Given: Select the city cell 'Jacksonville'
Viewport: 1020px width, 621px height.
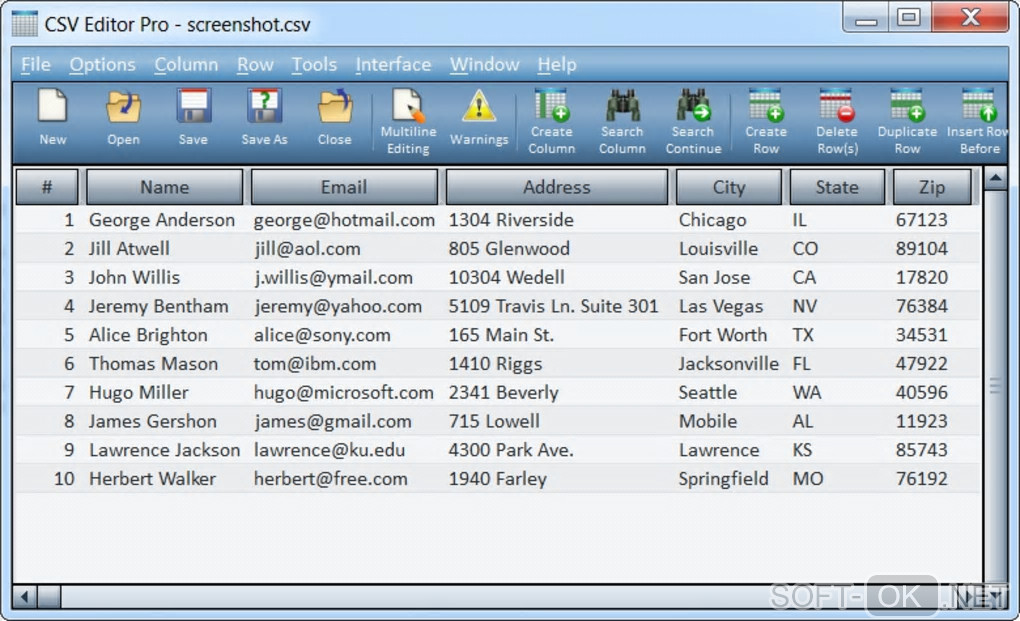Looking at the screenshot, I should [729, 363].
